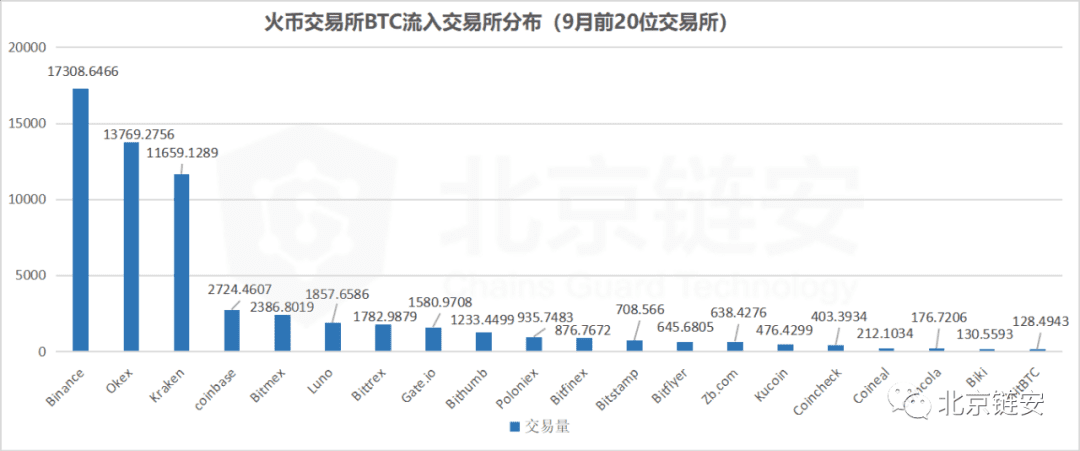Select data label 2724.4607
The width and height of the screenshot is (1080, 451).
[240, 289]
